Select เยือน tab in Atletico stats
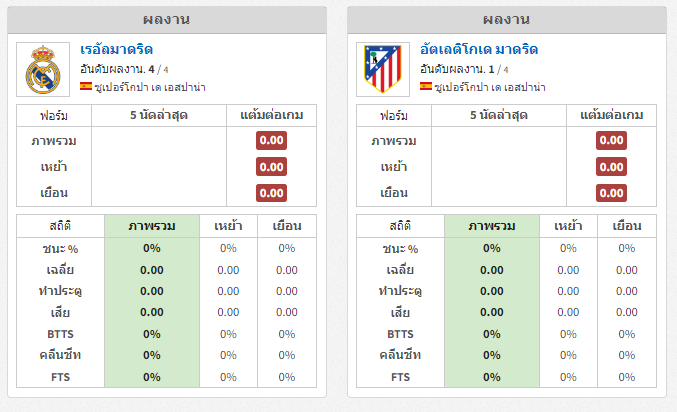 [x=626, y=226]
